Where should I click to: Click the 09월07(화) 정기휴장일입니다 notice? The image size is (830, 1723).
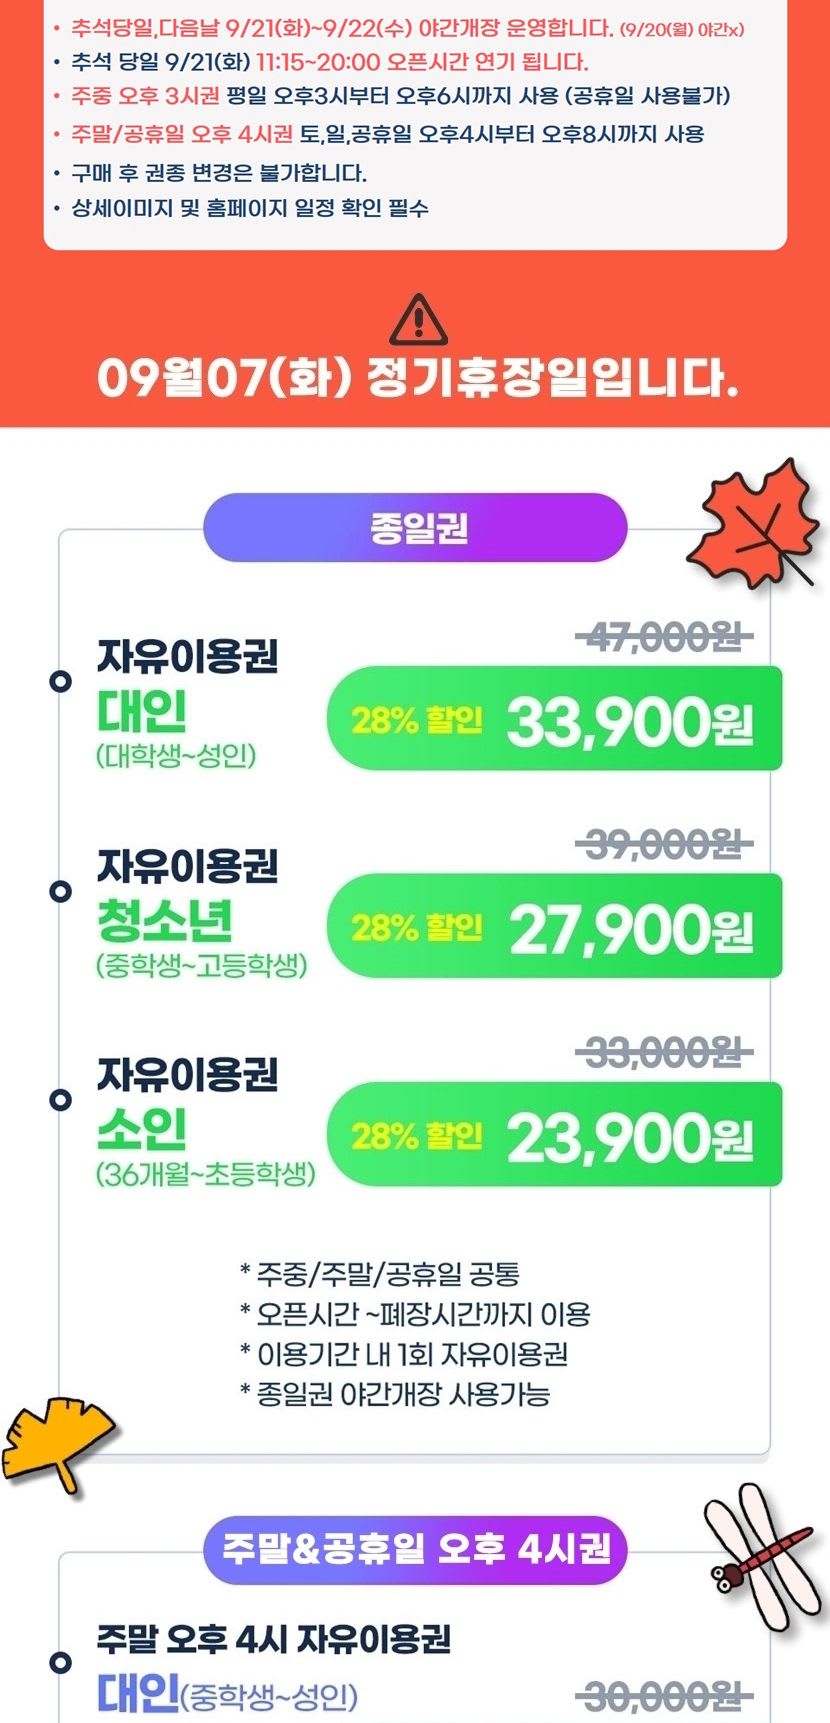[x=417, y=379]
